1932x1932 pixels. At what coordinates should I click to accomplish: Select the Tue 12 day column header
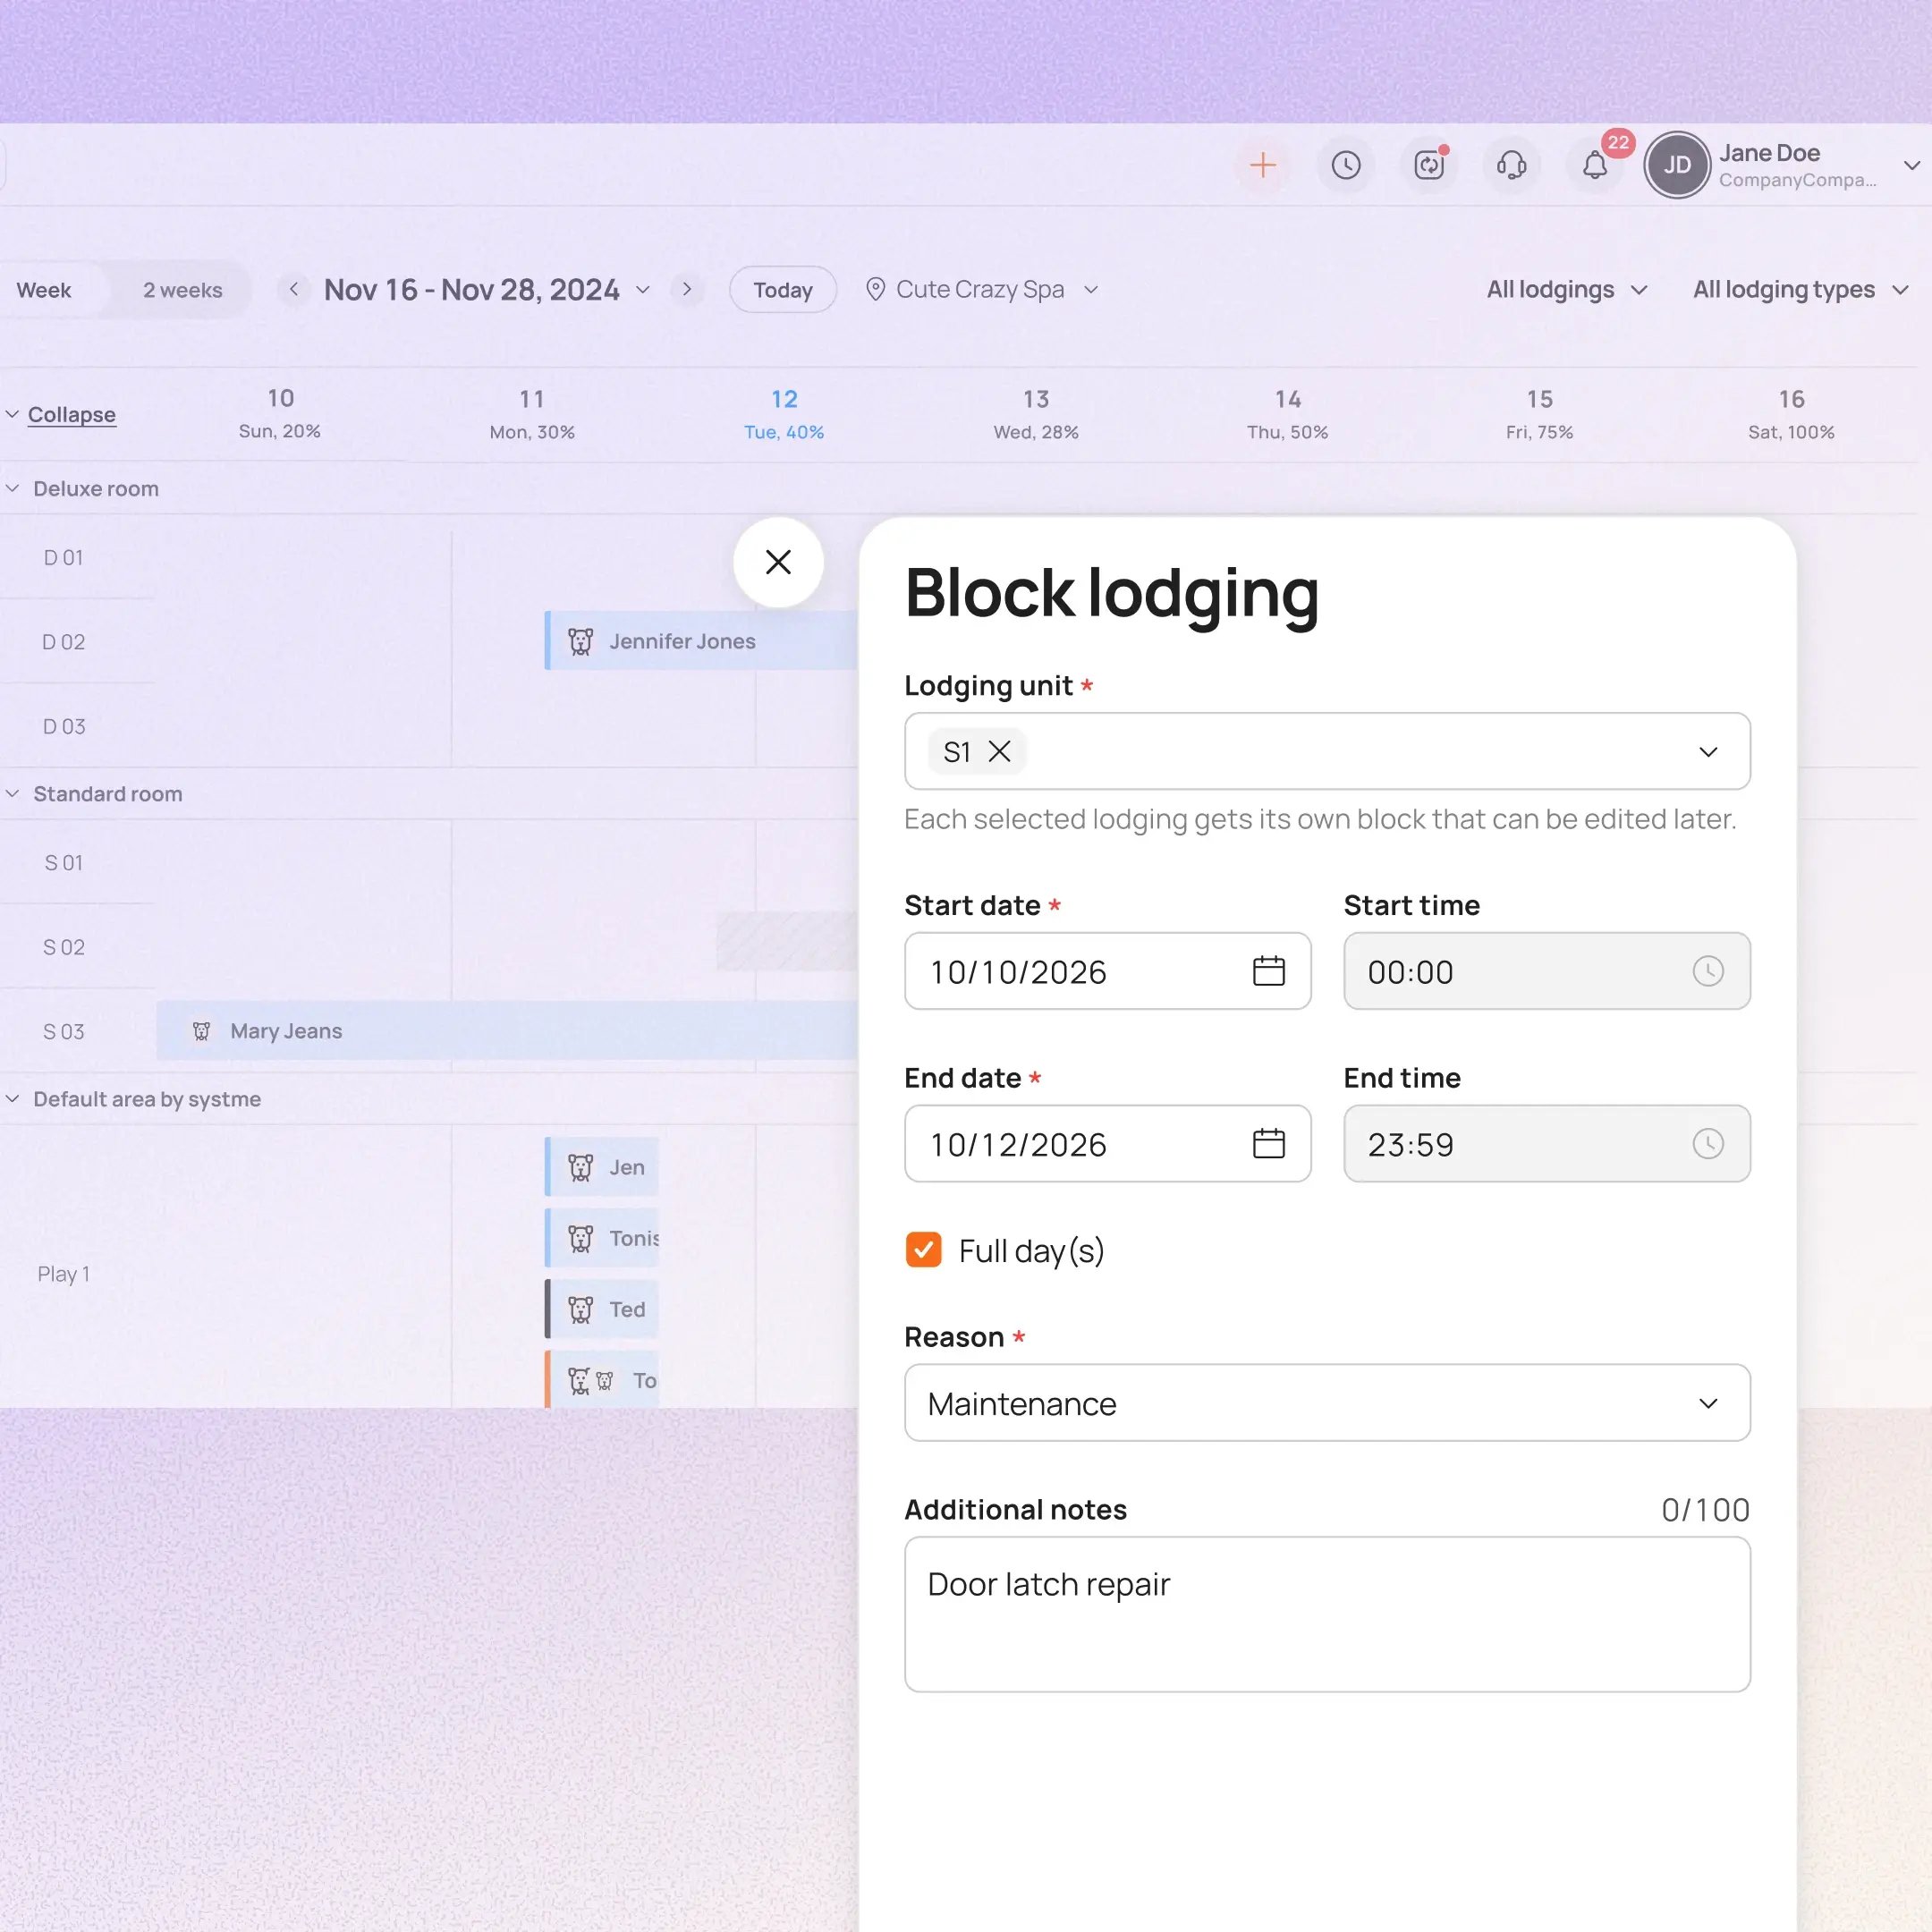pyautogui.click(x=784, y=414)
